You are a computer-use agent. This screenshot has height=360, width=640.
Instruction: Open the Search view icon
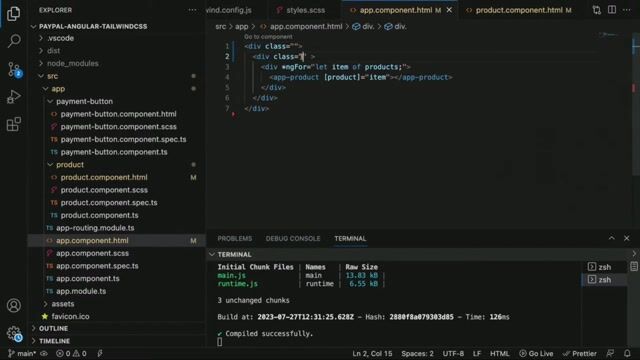click(x=14, y=41)
